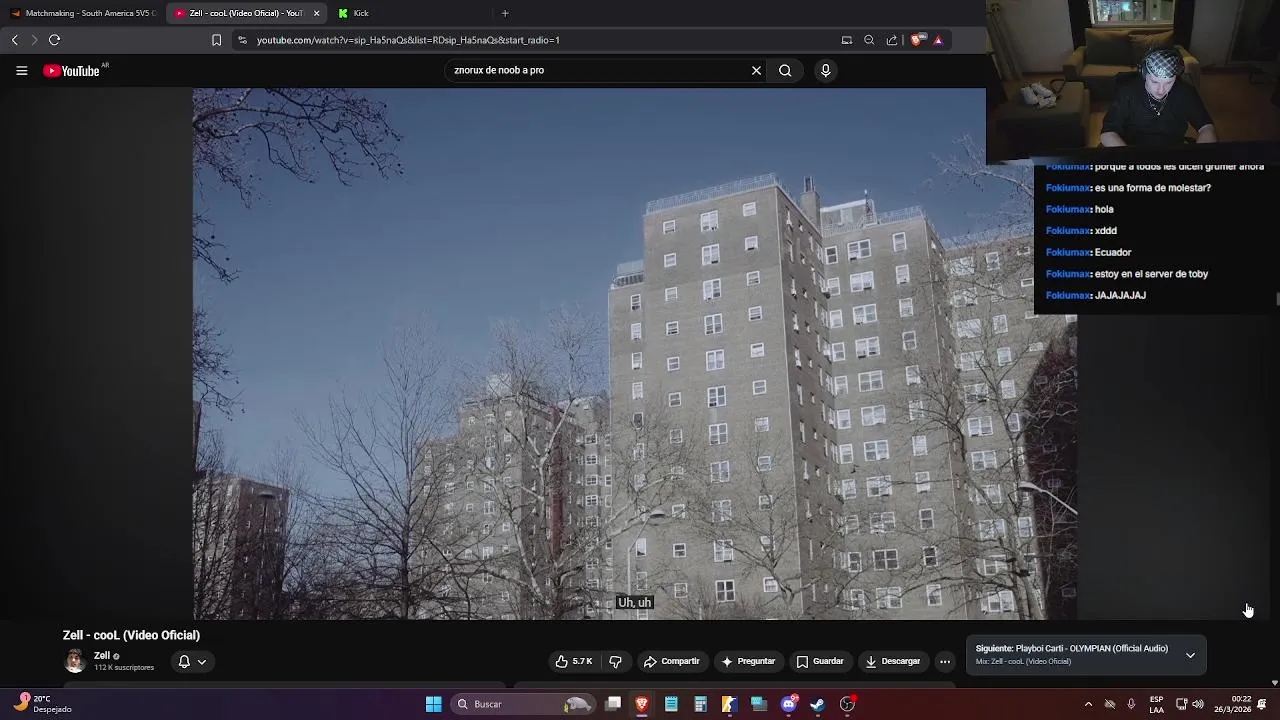Screen dimensions: 1280x720
Task: Open Steam from the taskbar
Action: click(x=817, y=704)
